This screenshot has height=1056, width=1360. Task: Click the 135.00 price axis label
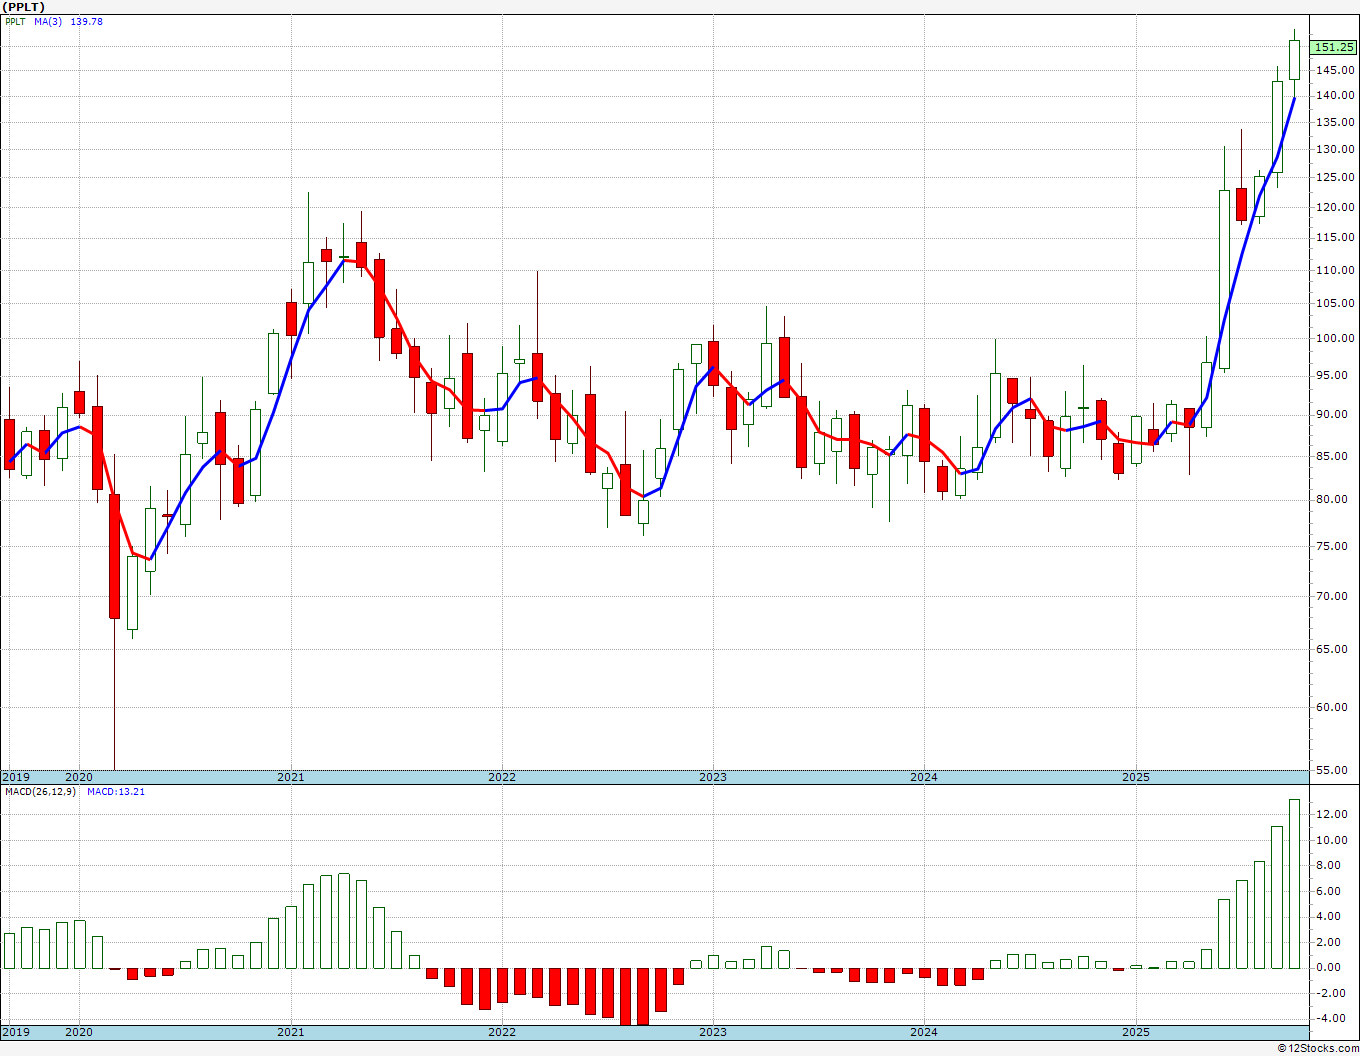click(x=1336, y=122)
